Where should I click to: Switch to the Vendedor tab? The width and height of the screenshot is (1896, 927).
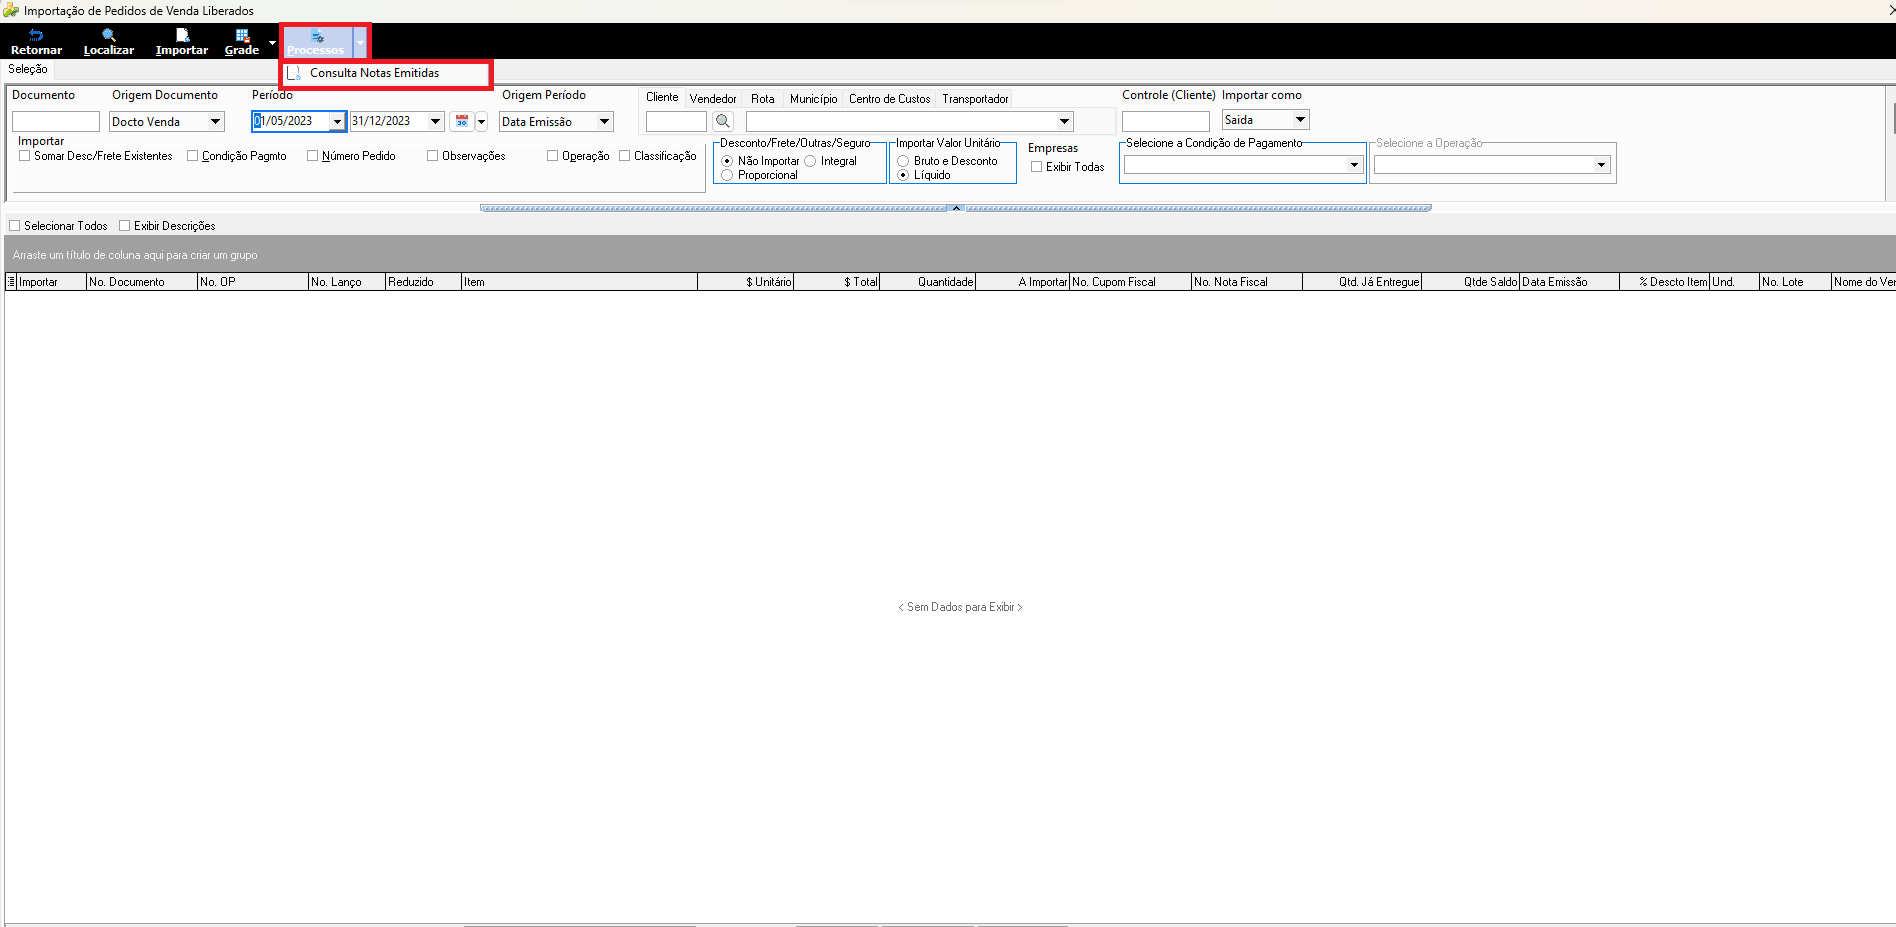tap(713, 99)
